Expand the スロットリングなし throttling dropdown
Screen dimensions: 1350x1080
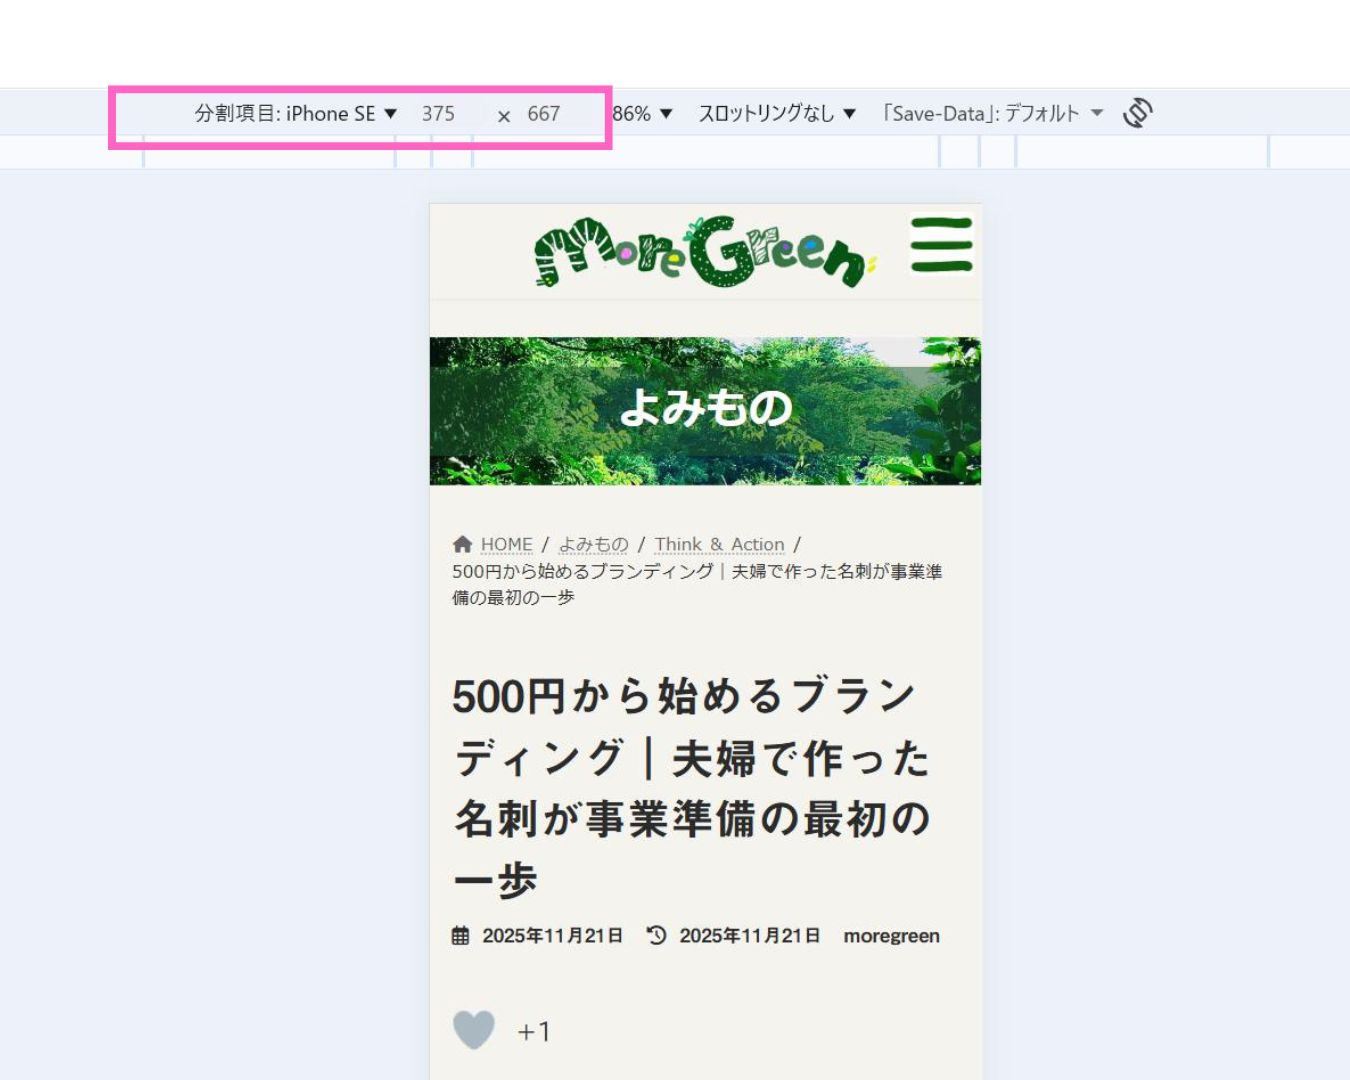point(777,114)
